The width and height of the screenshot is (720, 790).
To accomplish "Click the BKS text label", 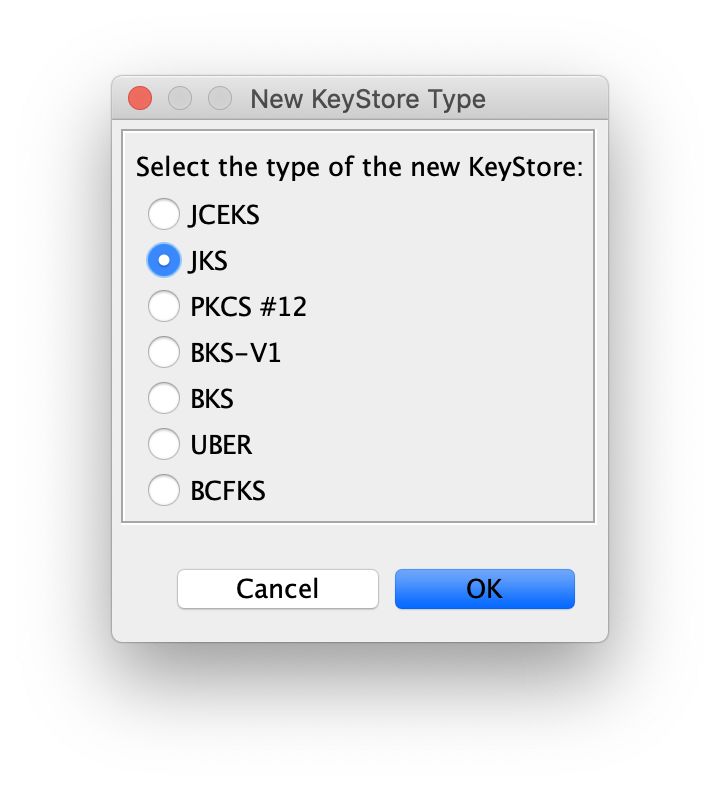I will (212, 399).
